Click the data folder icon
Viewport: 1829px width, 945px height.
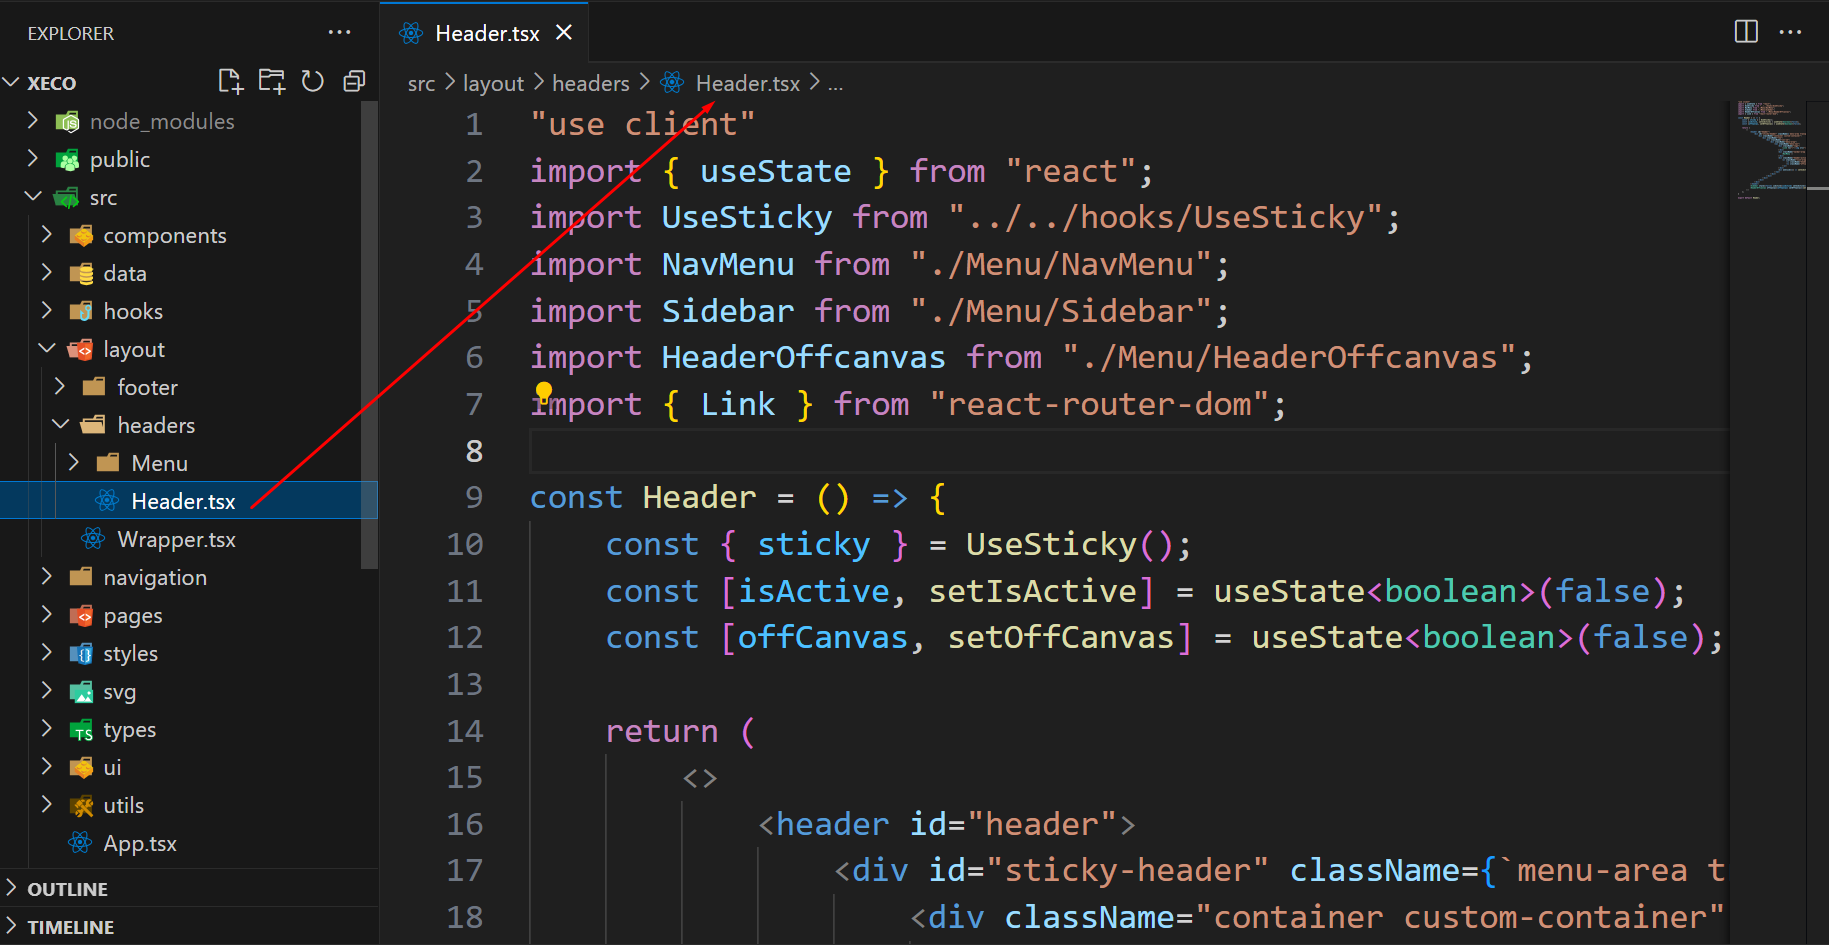pos(81,274)
